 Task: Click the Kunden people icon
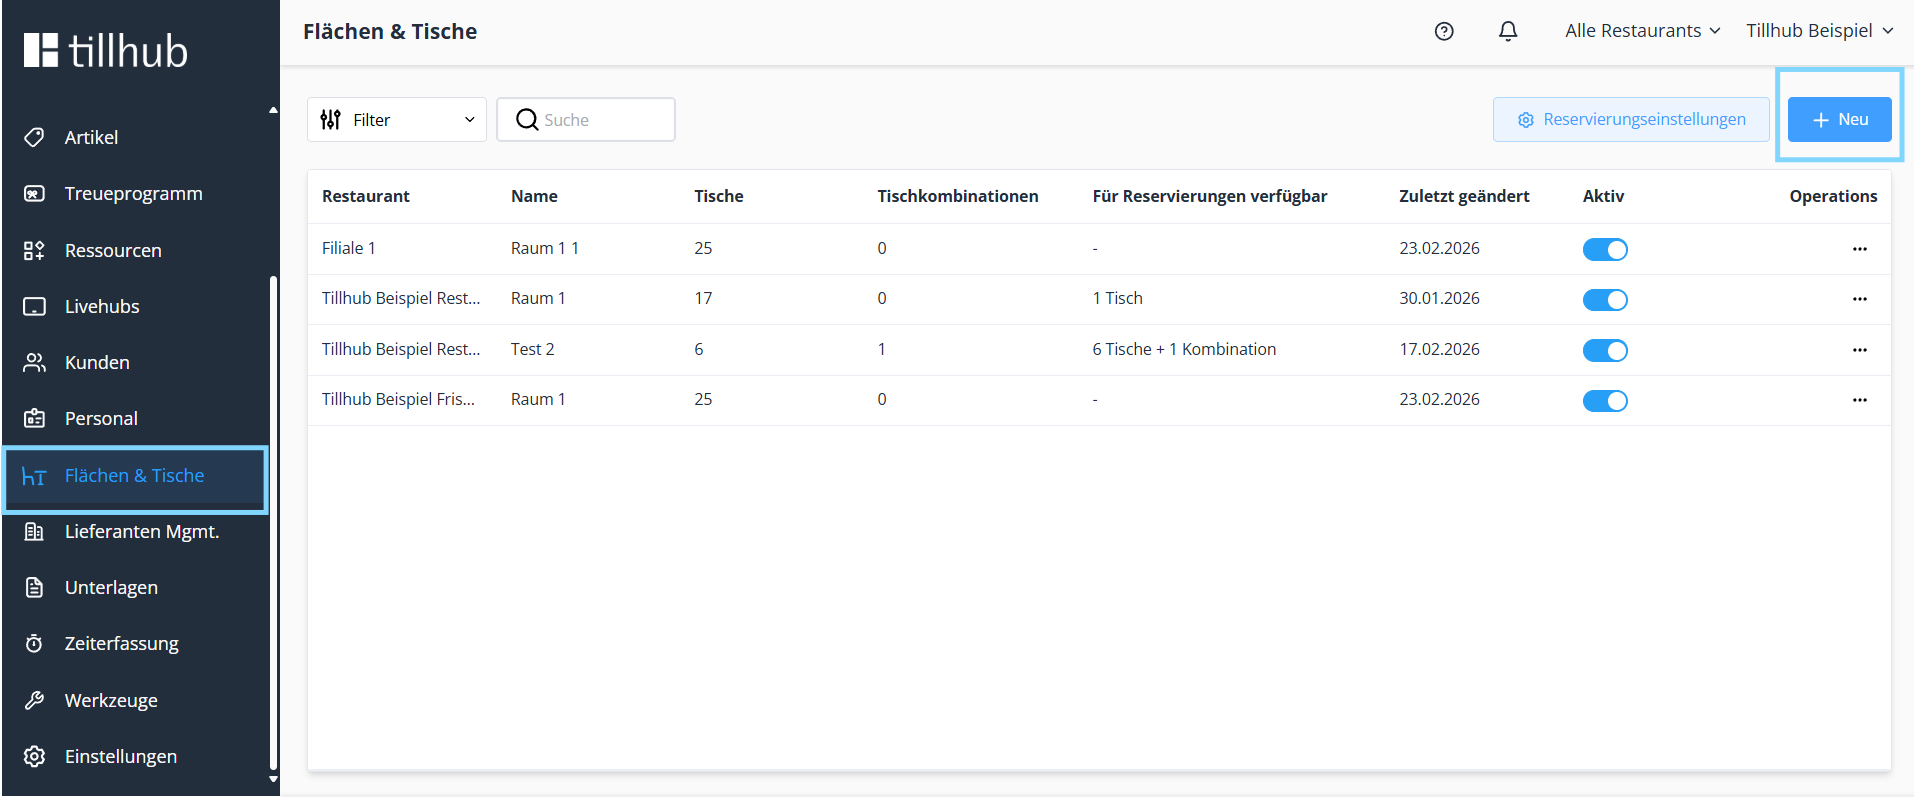point(34,362)
